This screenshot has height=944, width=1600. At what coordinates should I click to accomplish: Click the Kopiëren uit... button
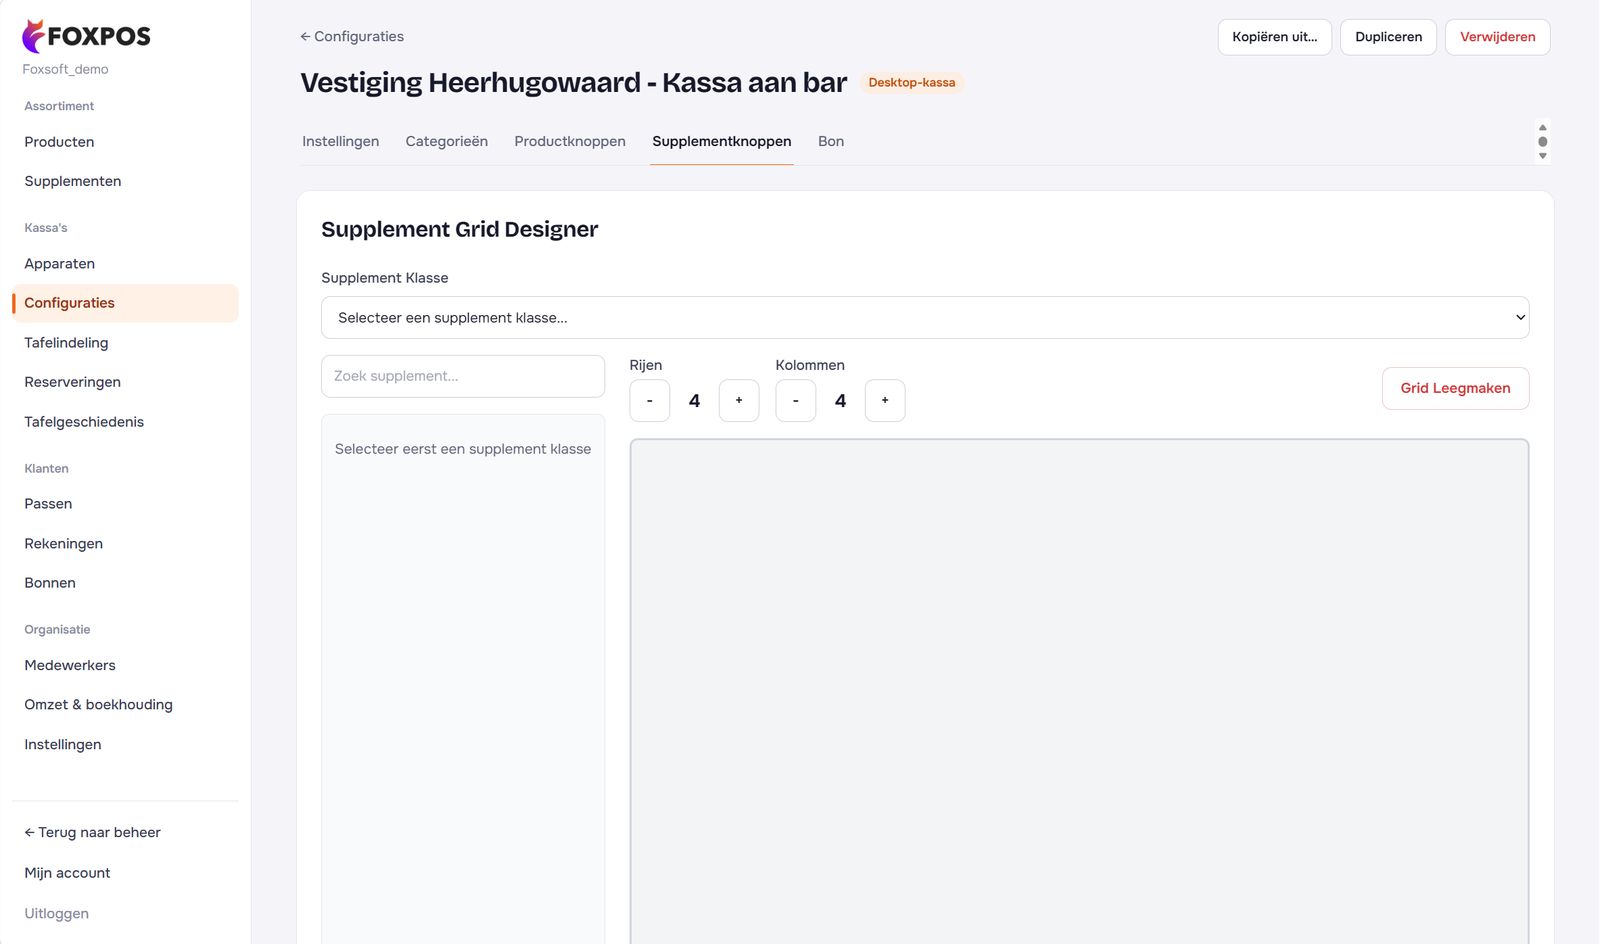point(1275,37)
